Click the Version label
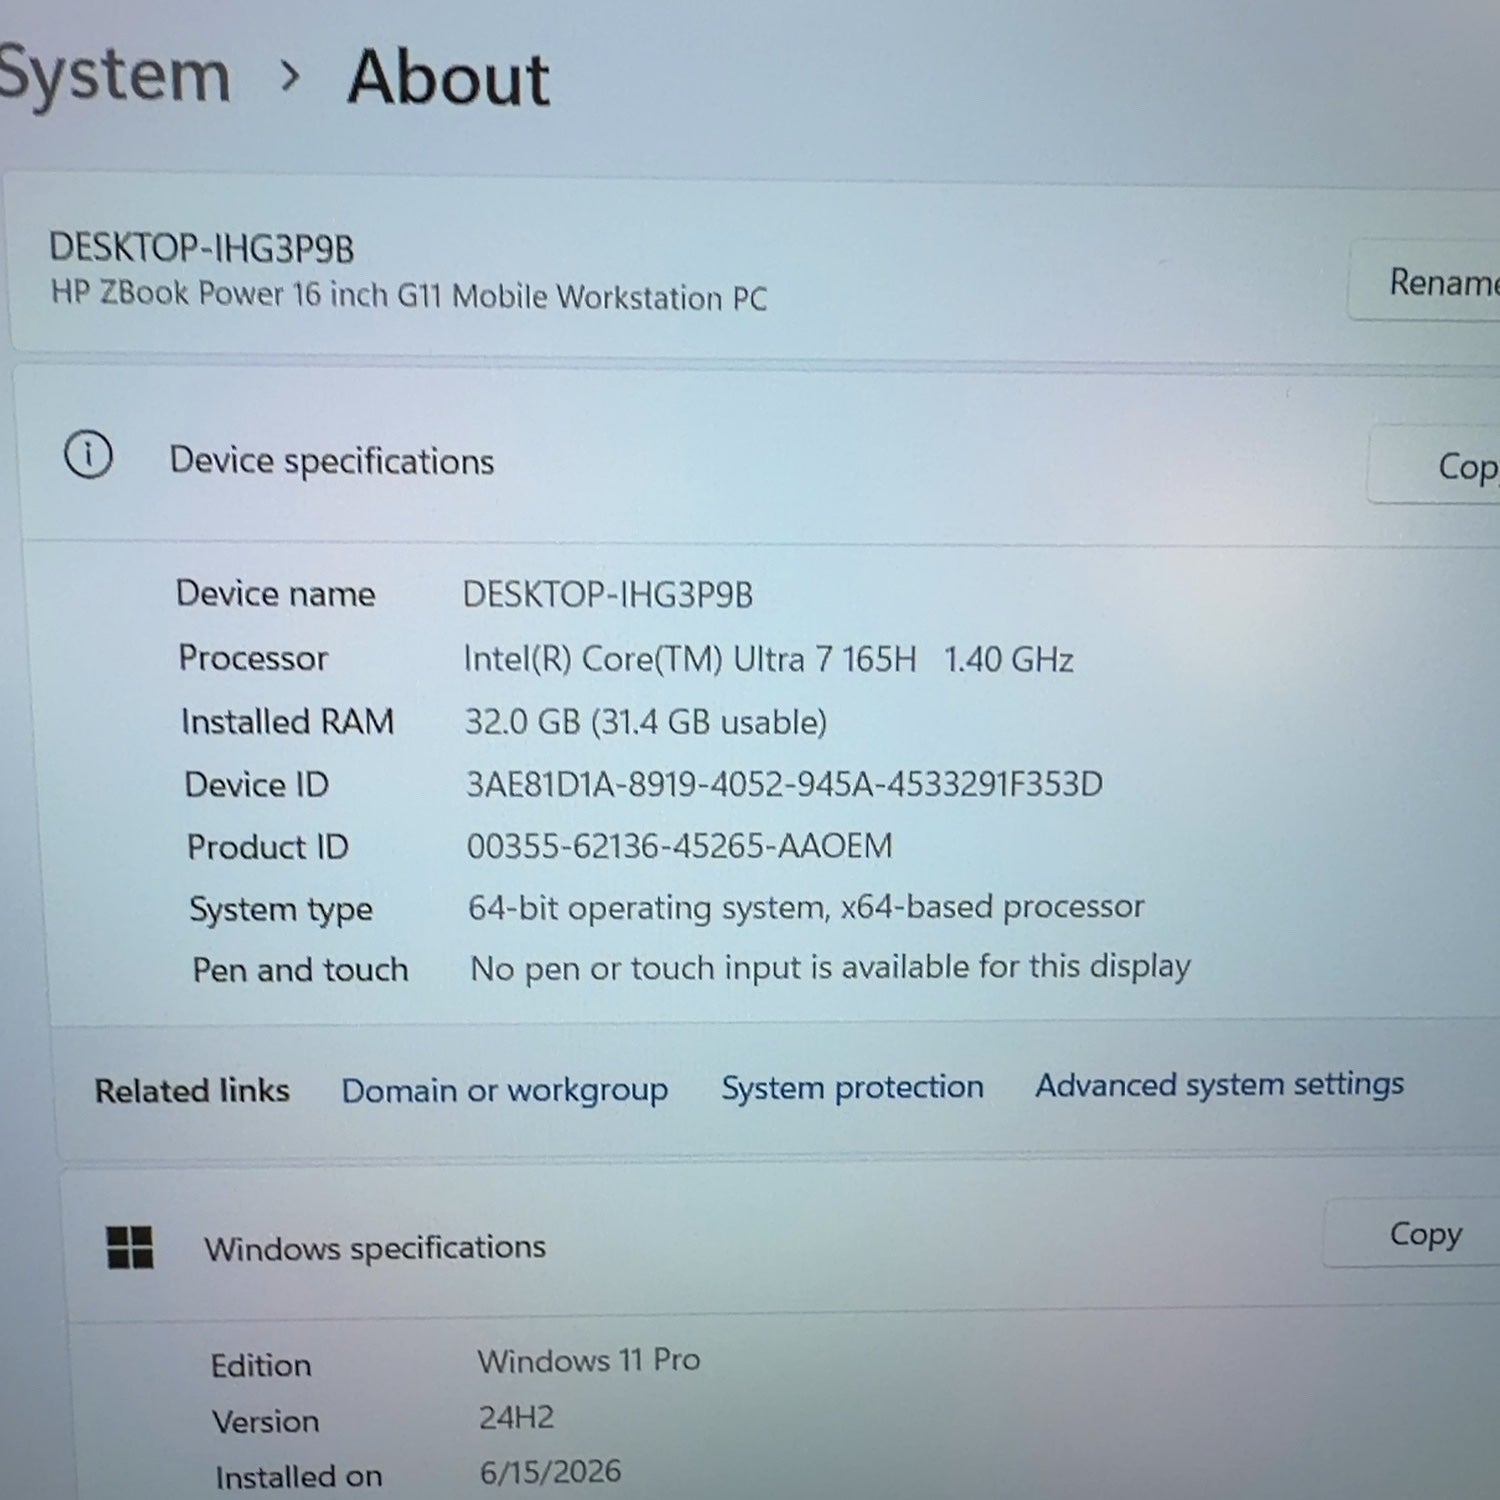 pyautogui.click(x=266, y=1421)
